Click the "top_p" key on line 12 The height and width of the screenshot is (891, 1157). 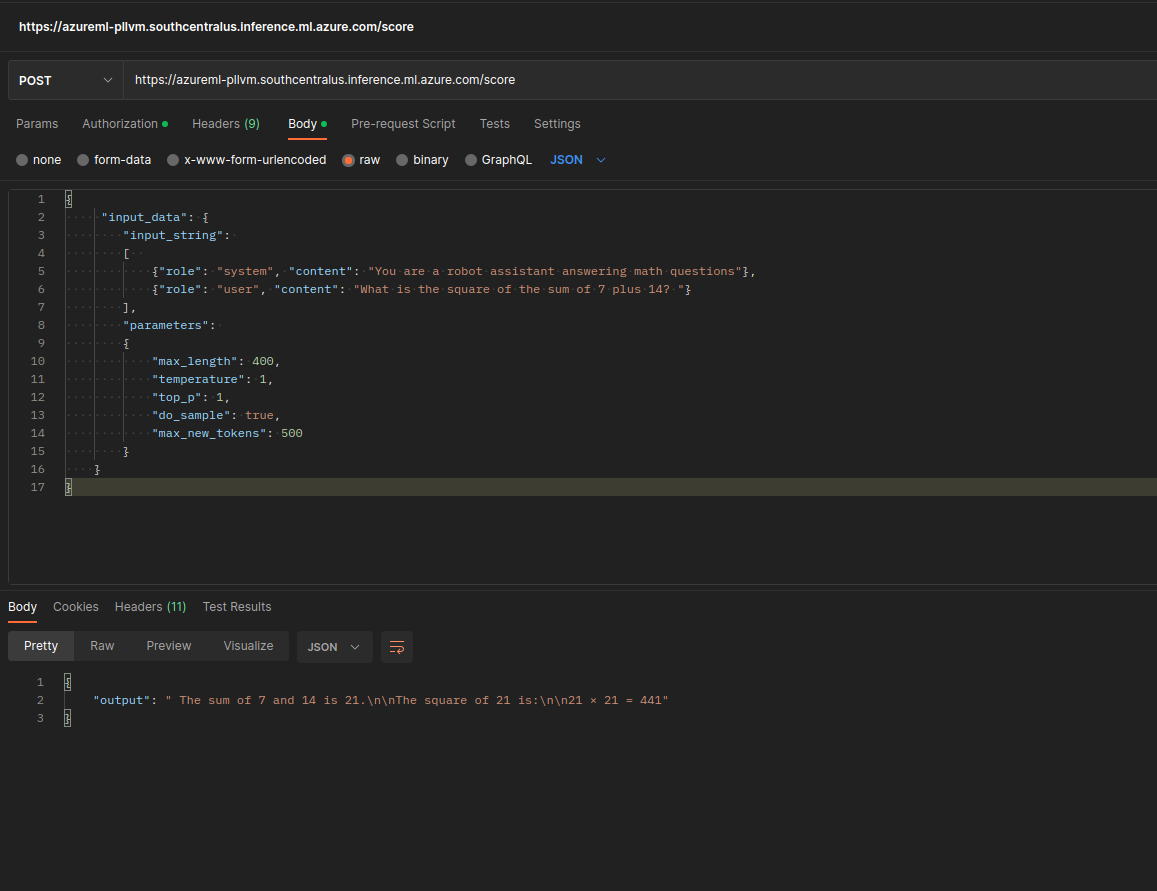176,398
